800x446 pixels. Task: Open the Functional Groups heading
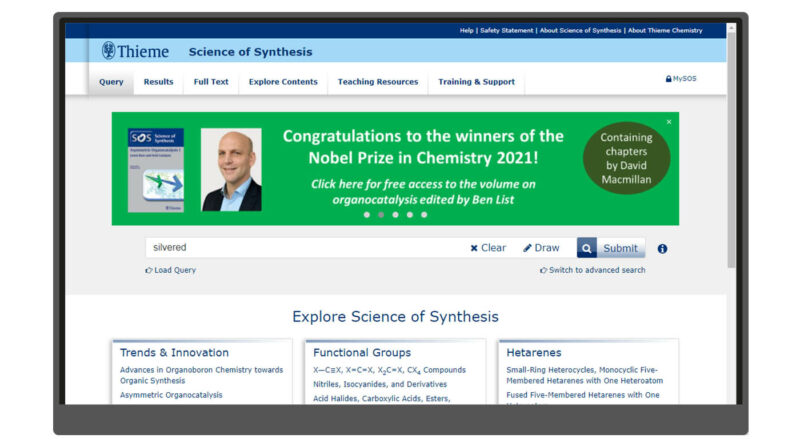point(362,353)
